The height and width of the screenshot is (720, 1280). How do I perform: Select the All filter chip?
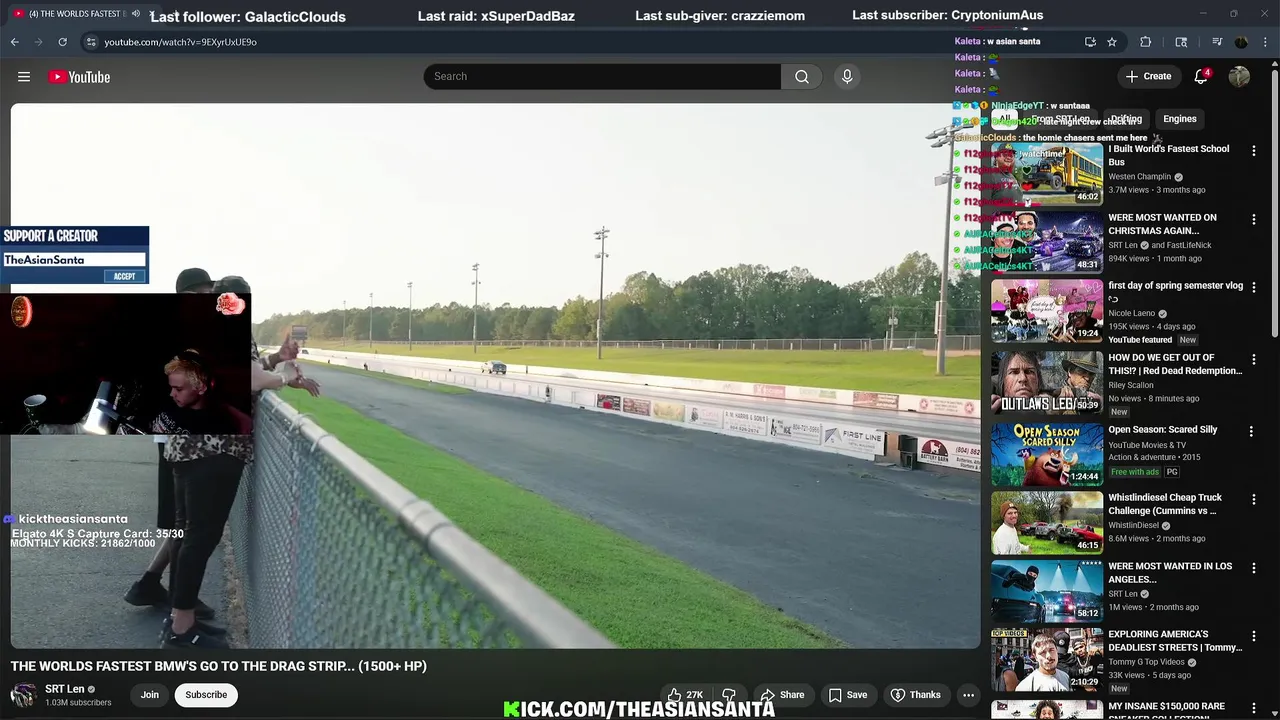coord(1004,119)
